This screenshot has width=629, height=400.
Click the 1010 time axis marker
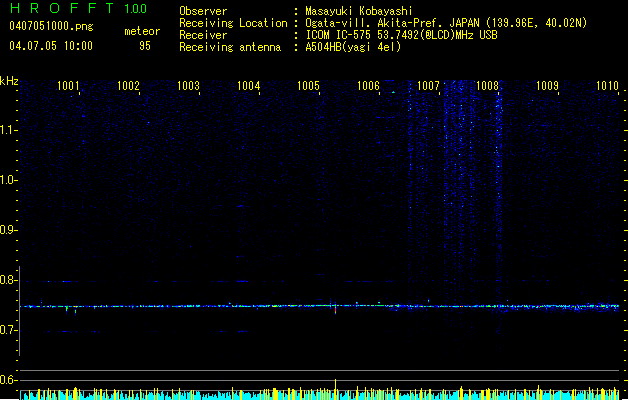[x=607, y=85]
